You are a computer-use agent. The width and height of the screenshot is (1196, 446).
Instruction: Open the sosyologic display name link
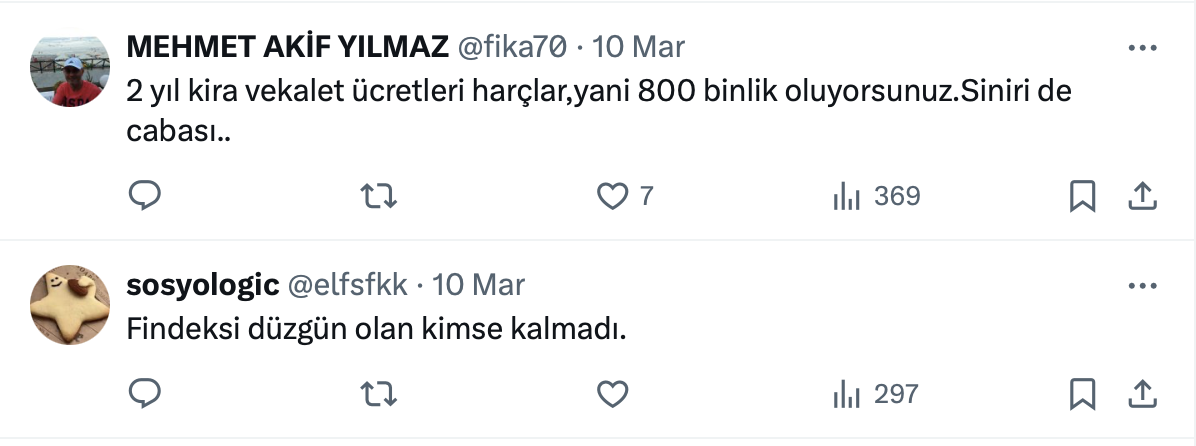pos(202,285)
